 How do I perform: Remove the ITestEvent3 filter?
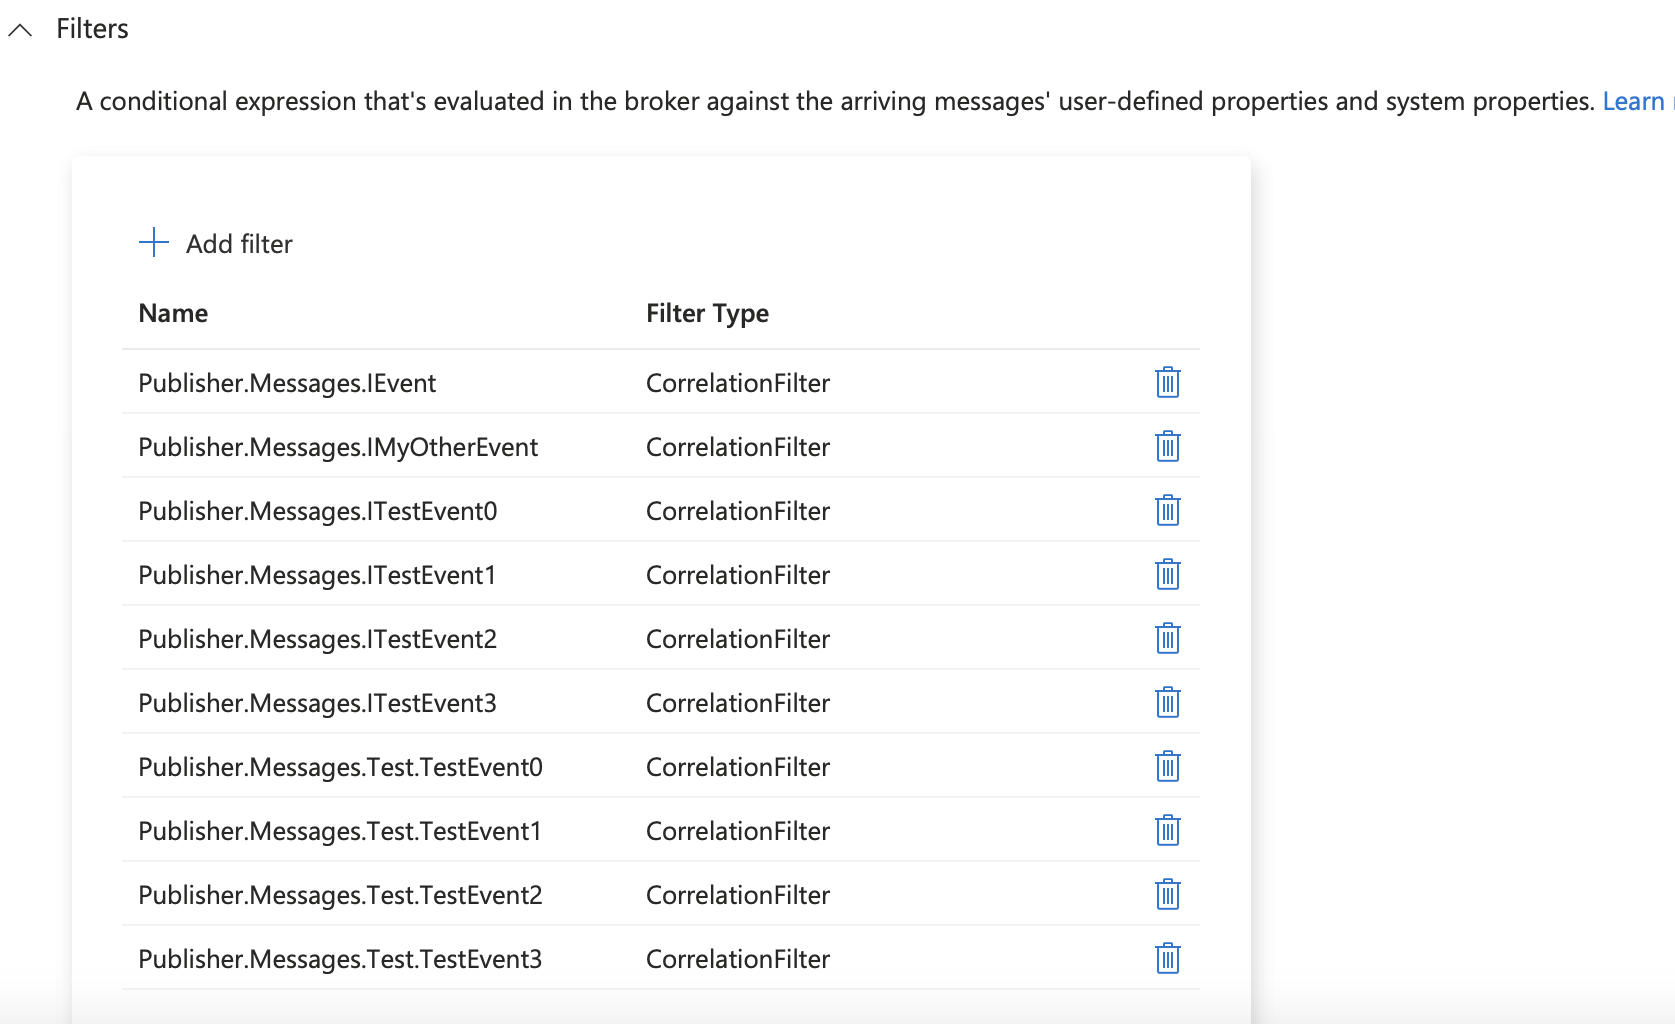tap(1167, 702)
